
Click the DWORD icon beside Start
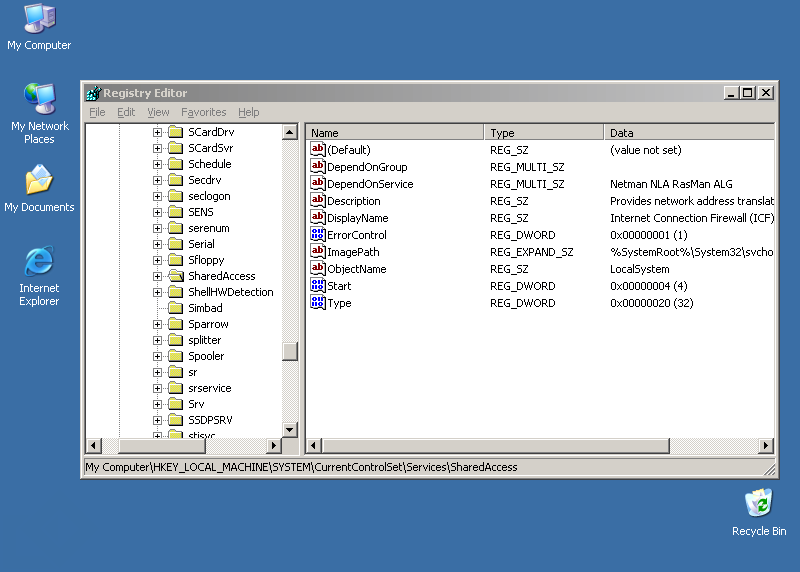click(317, 285)
